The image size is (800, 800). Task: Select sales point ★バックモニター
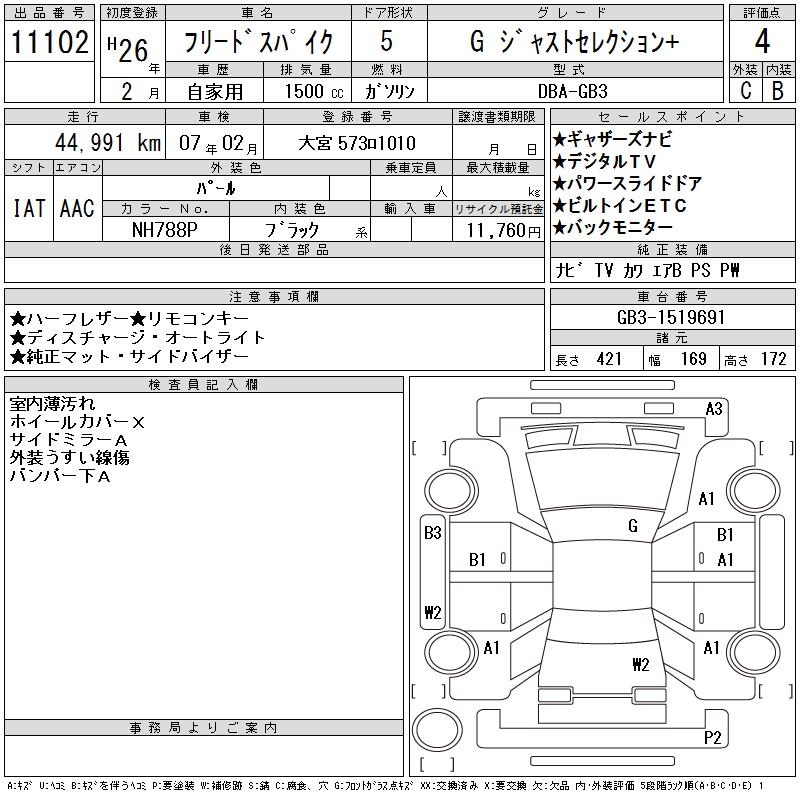[x=613, y=227]
